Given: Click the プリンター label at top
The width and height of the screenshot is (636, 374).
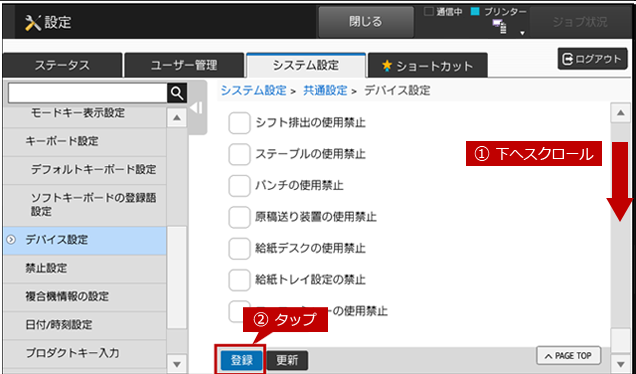Looking at the screenshot, I should (x=505, y=12).
